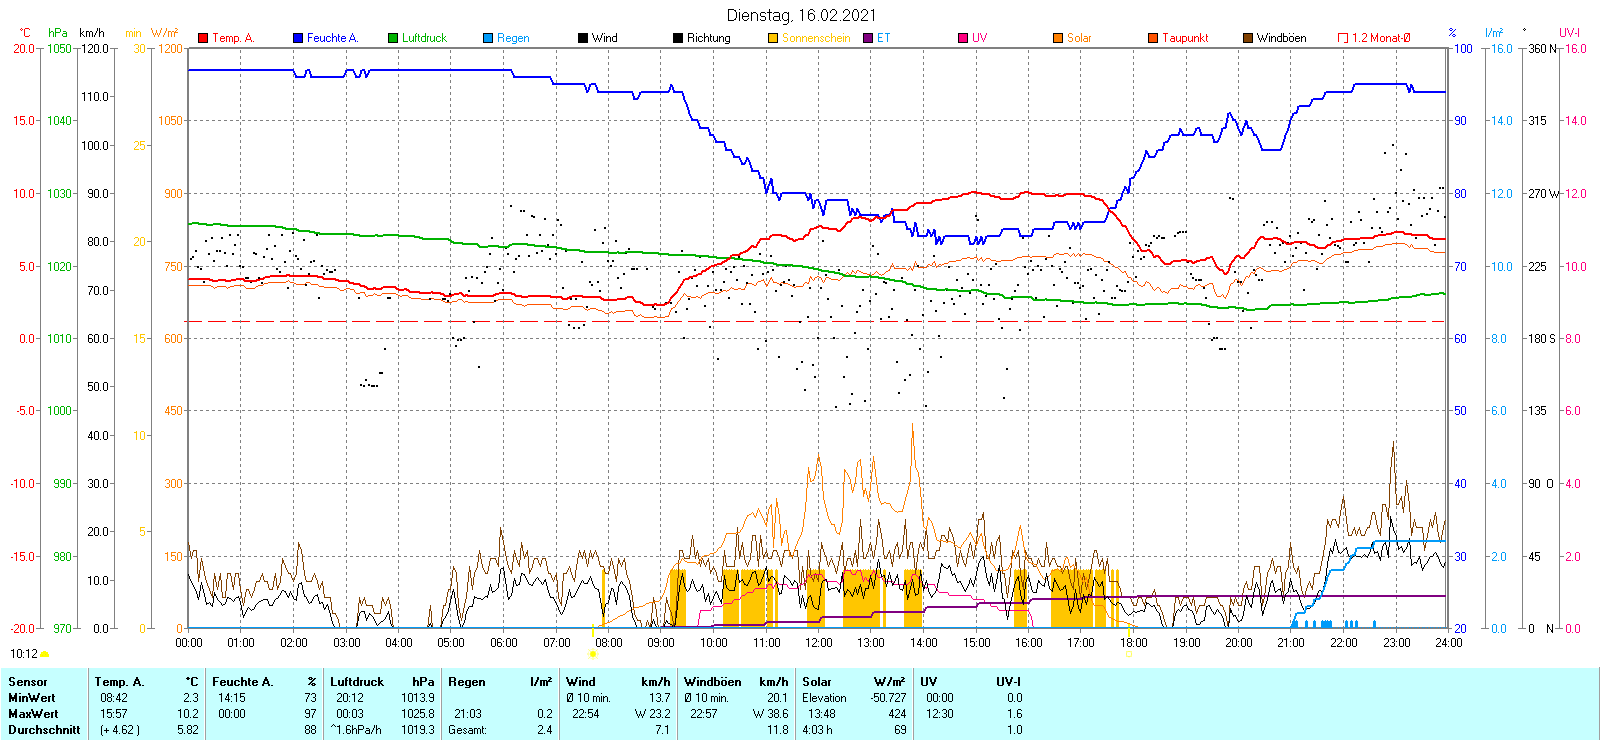Click the yellow sunset marker near 18:00
This screenshot has width=1600, height=740.
(x=1129, y=654)
